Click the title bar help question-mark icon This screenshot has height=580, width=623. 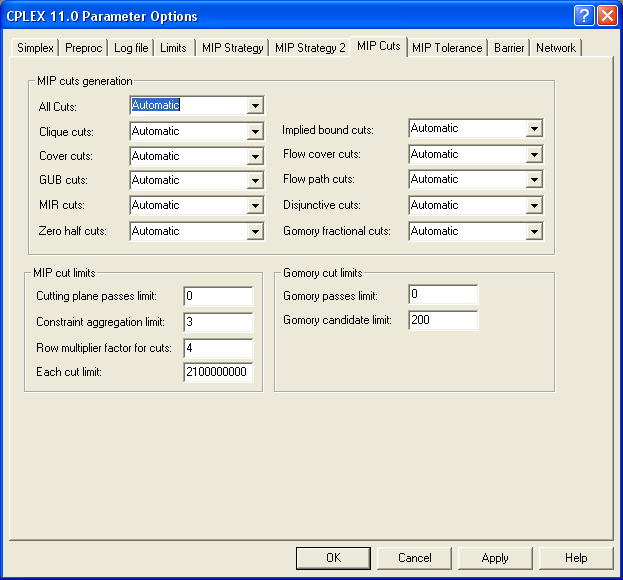tap(584, 16)
